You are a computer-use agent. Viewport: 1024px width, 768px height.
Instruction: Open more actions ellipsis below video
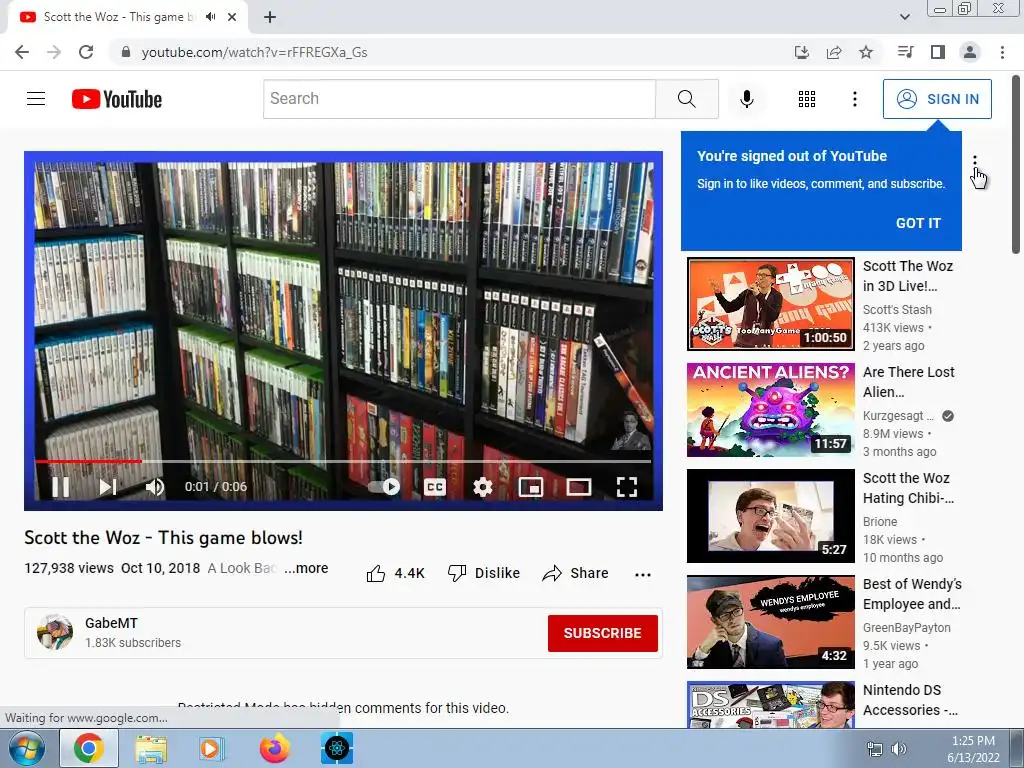[x=643, y=574]
